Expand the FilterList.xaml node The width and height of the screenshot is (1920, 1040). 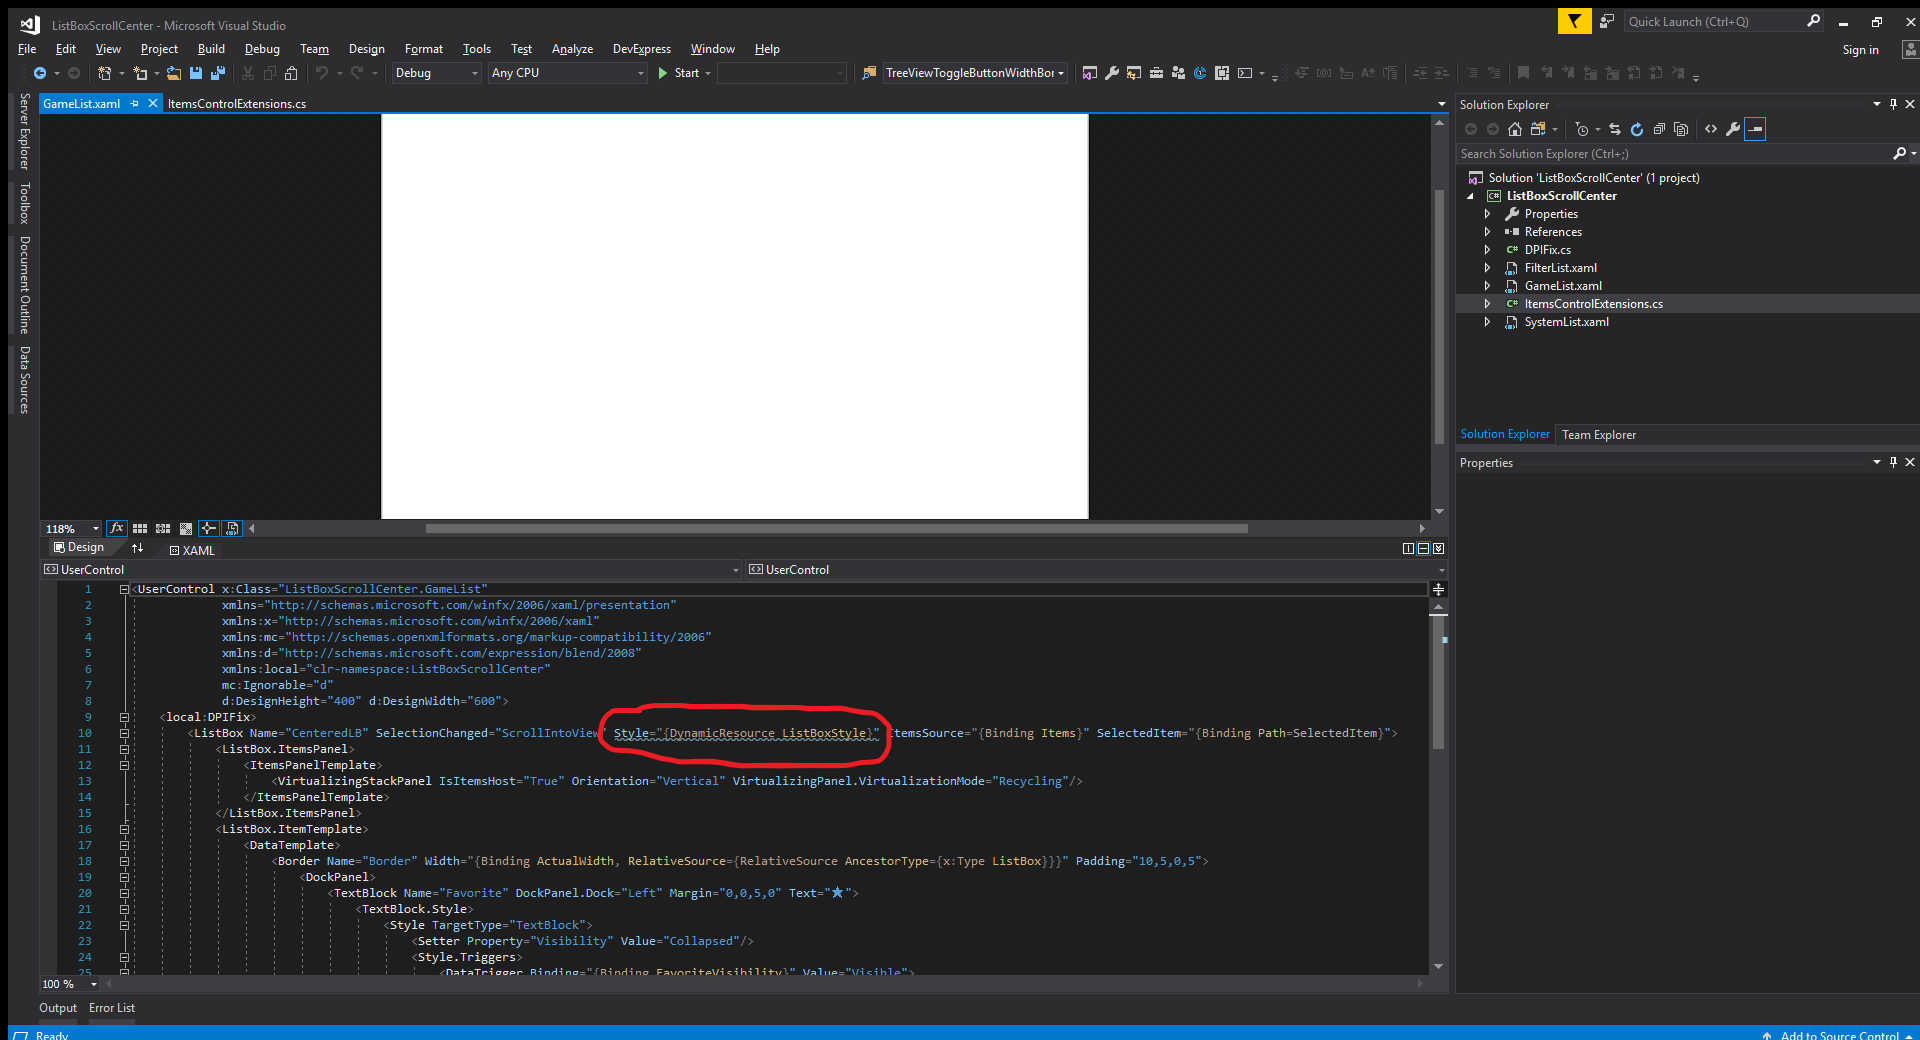(1487, 268)
